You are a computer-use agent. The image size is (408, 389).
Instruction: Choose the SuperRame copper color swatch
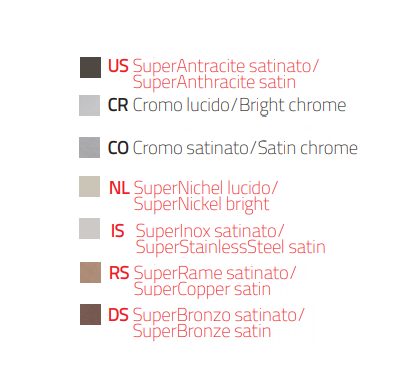click(90, 272)
